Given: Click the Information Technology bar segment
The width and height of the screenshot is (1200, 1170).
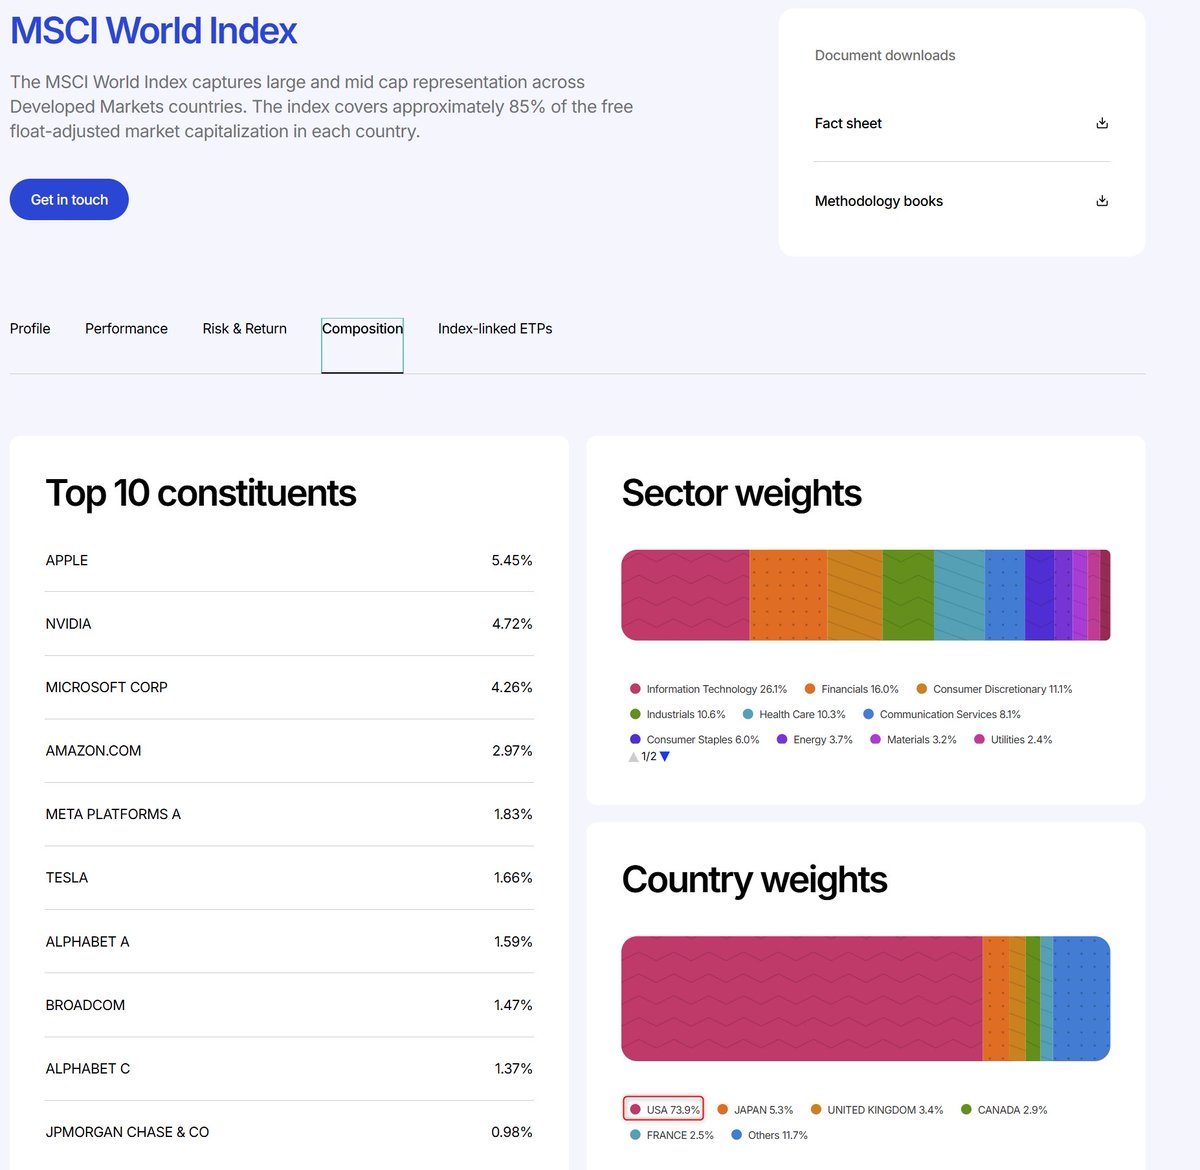Looking at the screenshot, I should (x=685, y=595).
